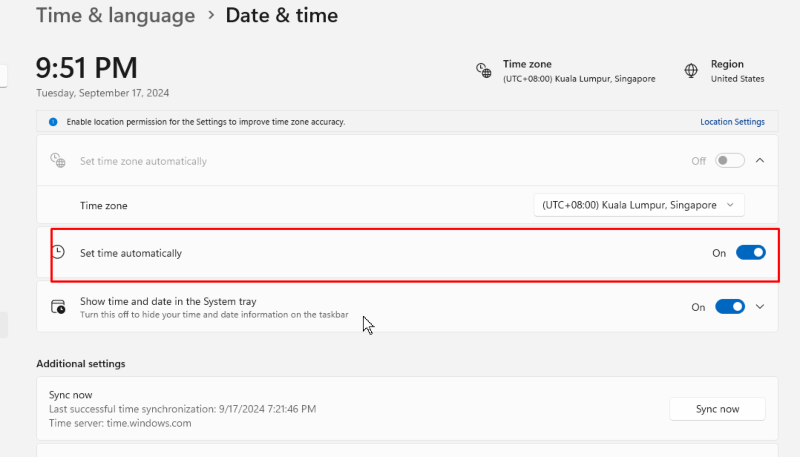
Task: Toggle Set time zone automatically switch
Action: (730, 161)
